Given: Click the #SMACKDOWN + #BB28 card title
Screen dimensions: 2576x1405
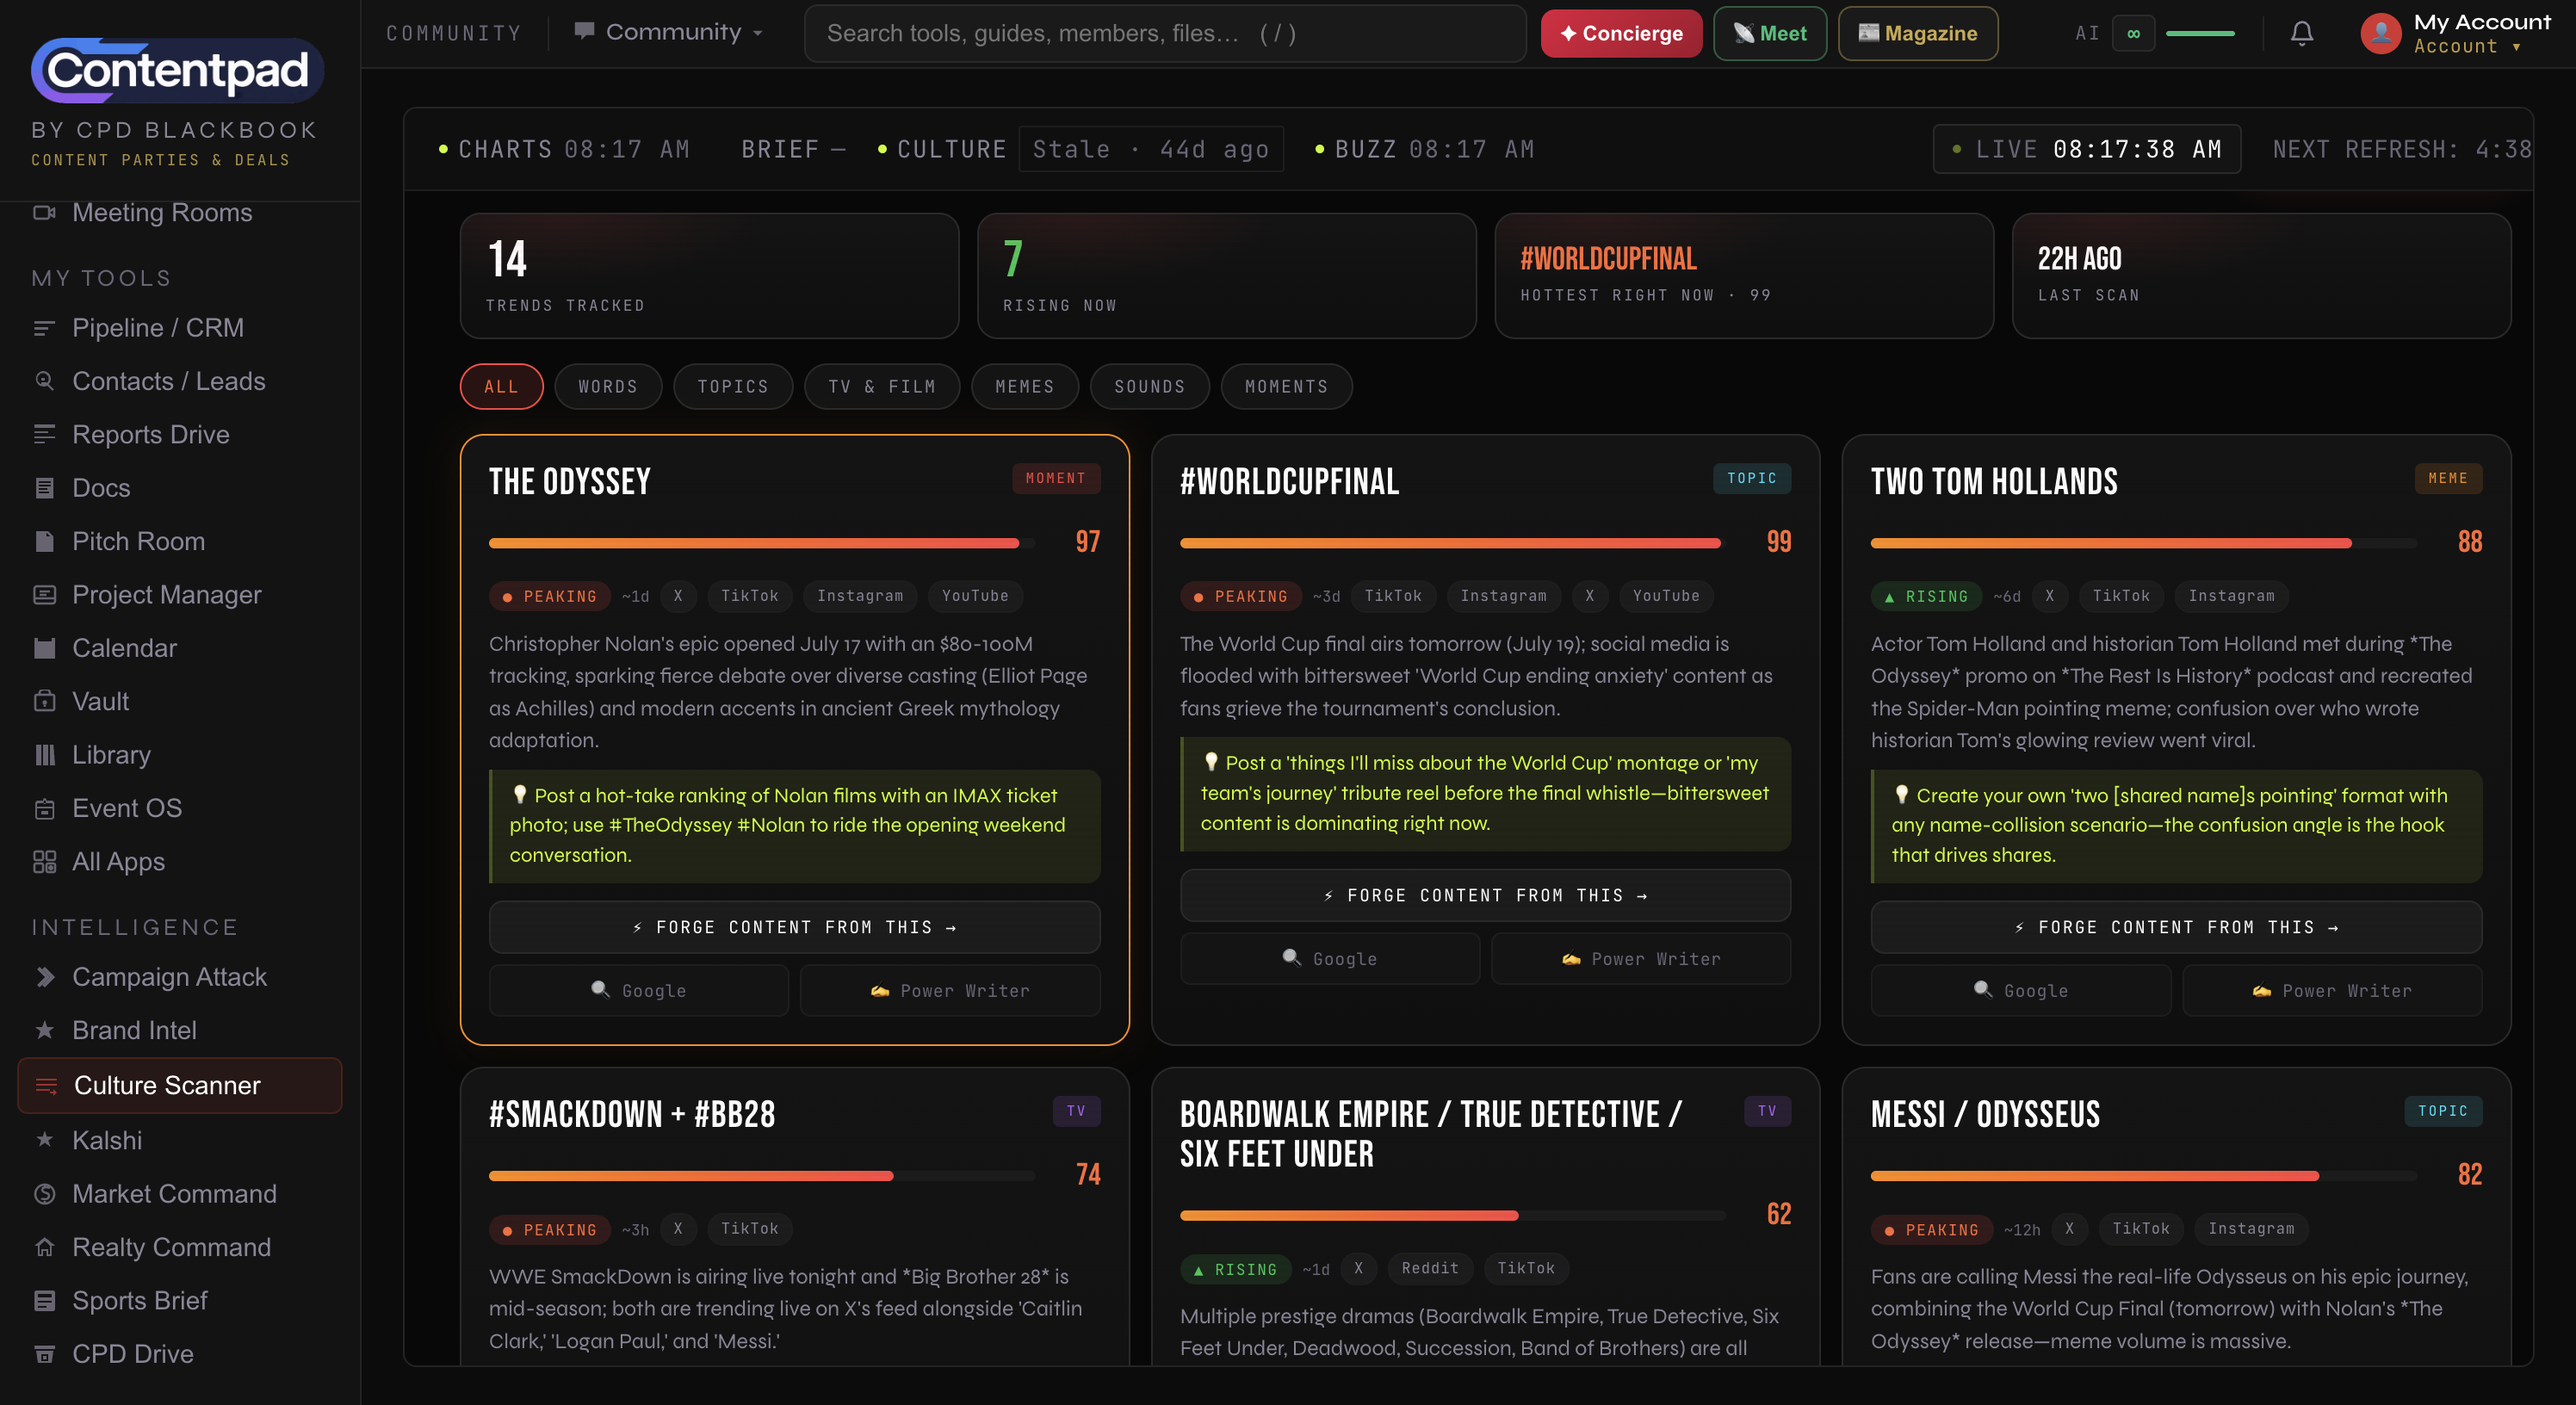Looking at the screenshot, I should [632, 1114].
